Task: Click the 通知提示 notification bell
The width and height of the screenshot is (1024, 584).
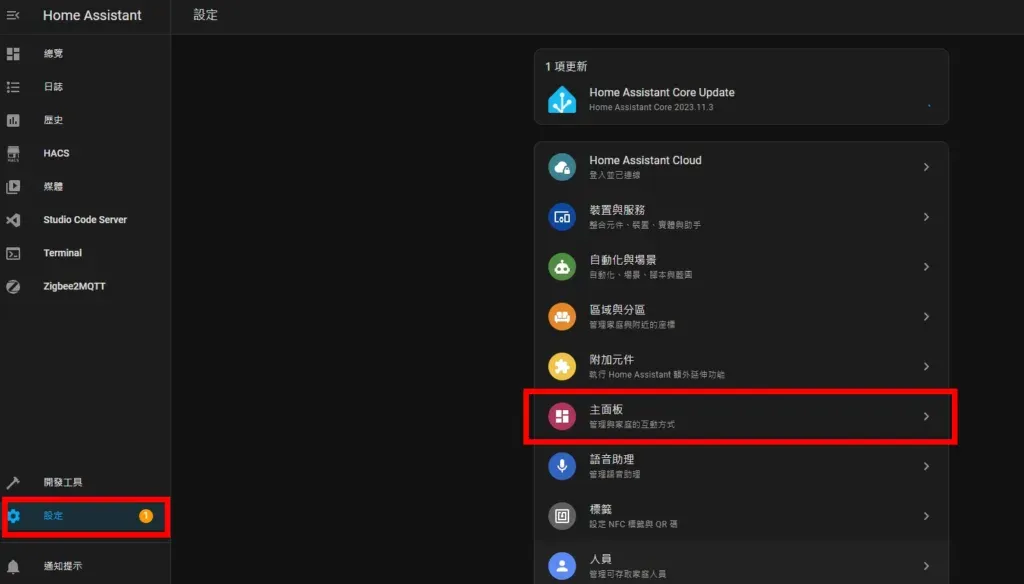Action: coord(12,564)
